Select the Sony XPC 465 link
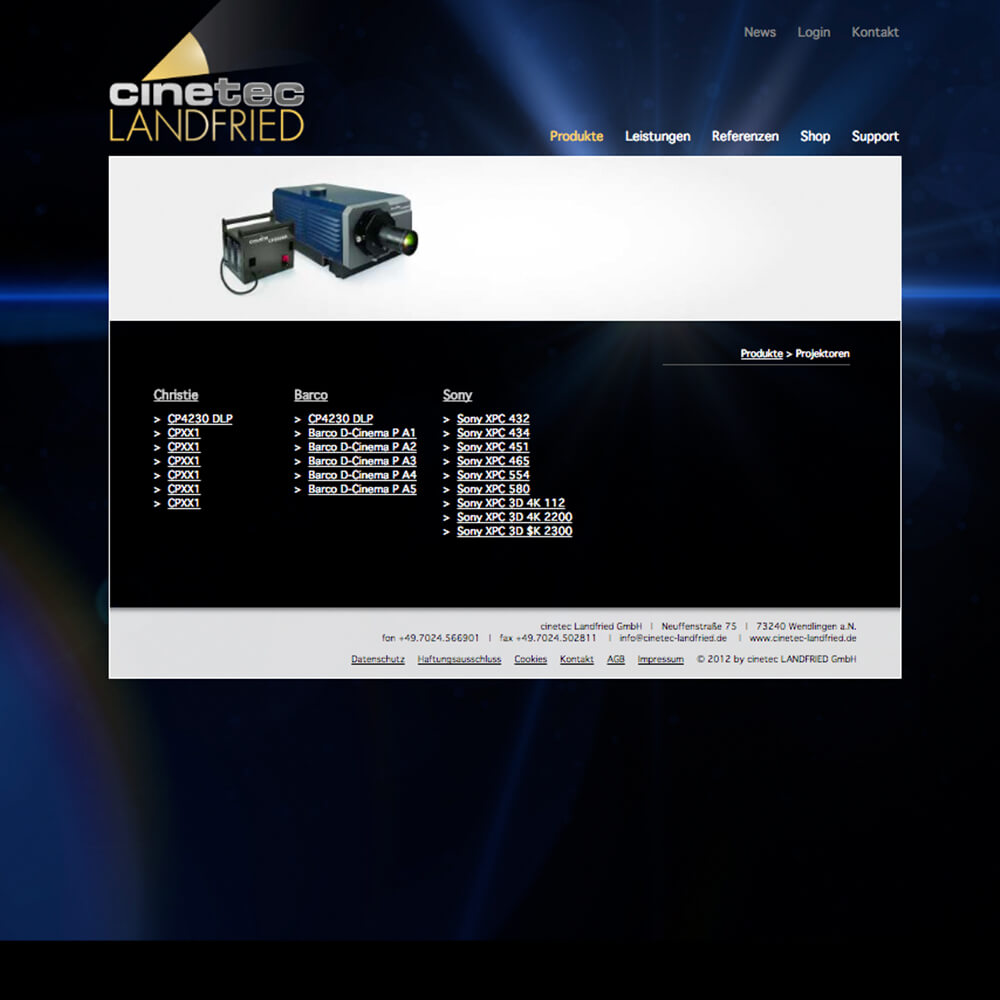1000x1000 pixels. [x=493, y=461]
